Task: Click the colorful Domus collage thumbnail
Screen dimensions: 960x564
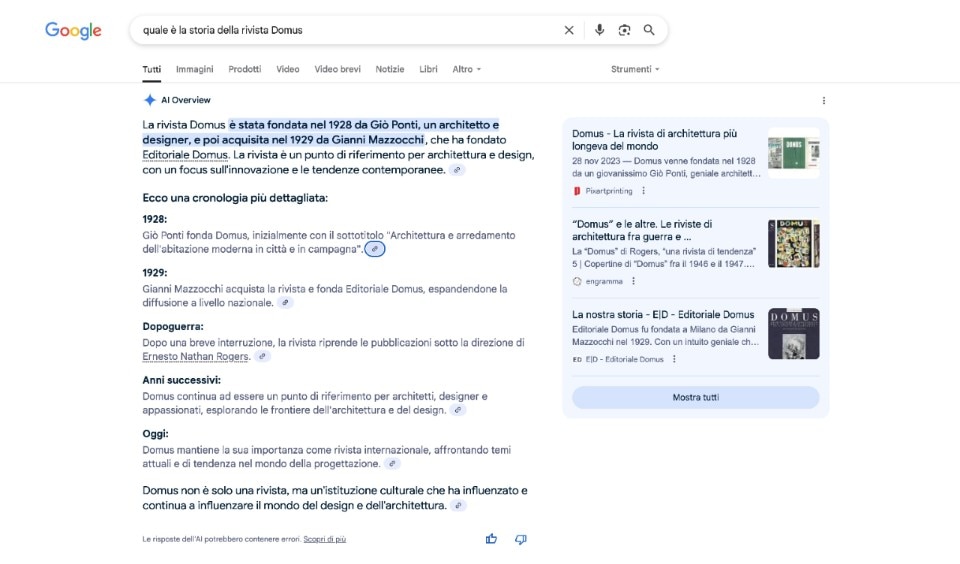Action: click(793, 244)
